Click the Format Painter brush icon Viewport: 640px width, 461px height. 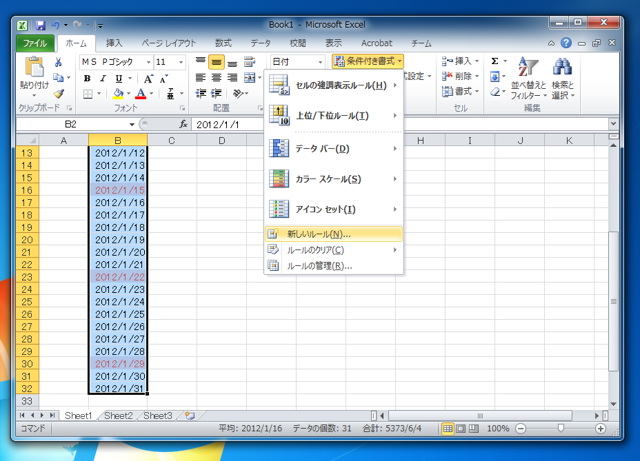(59, 94)
